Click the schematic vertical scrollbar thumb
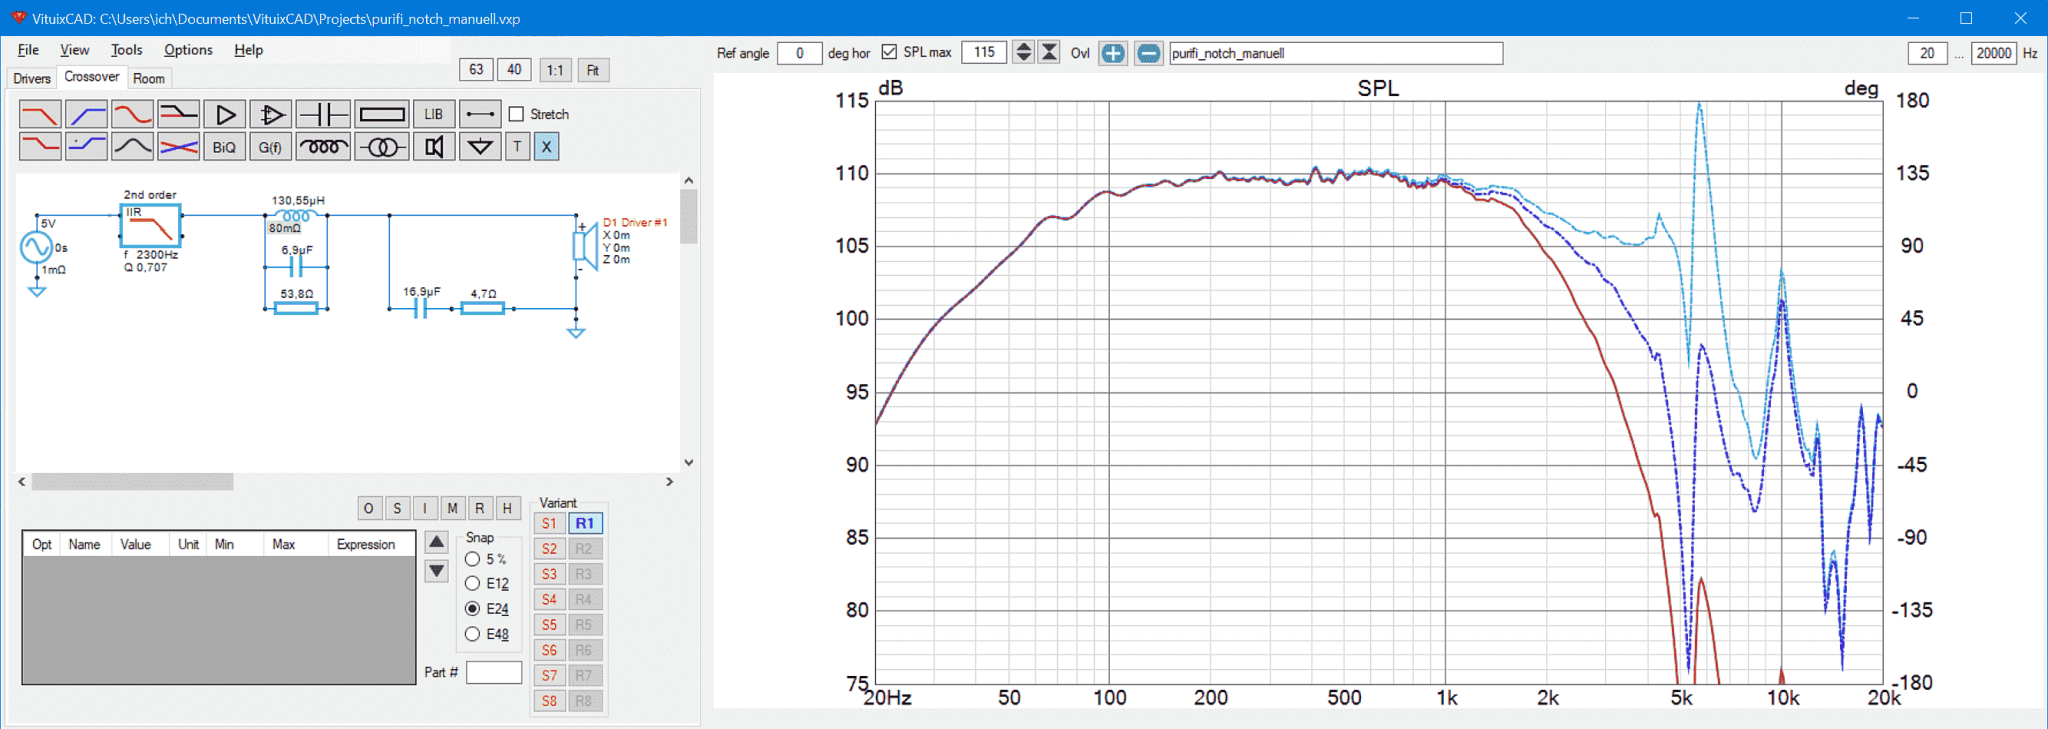 [688, 216]
